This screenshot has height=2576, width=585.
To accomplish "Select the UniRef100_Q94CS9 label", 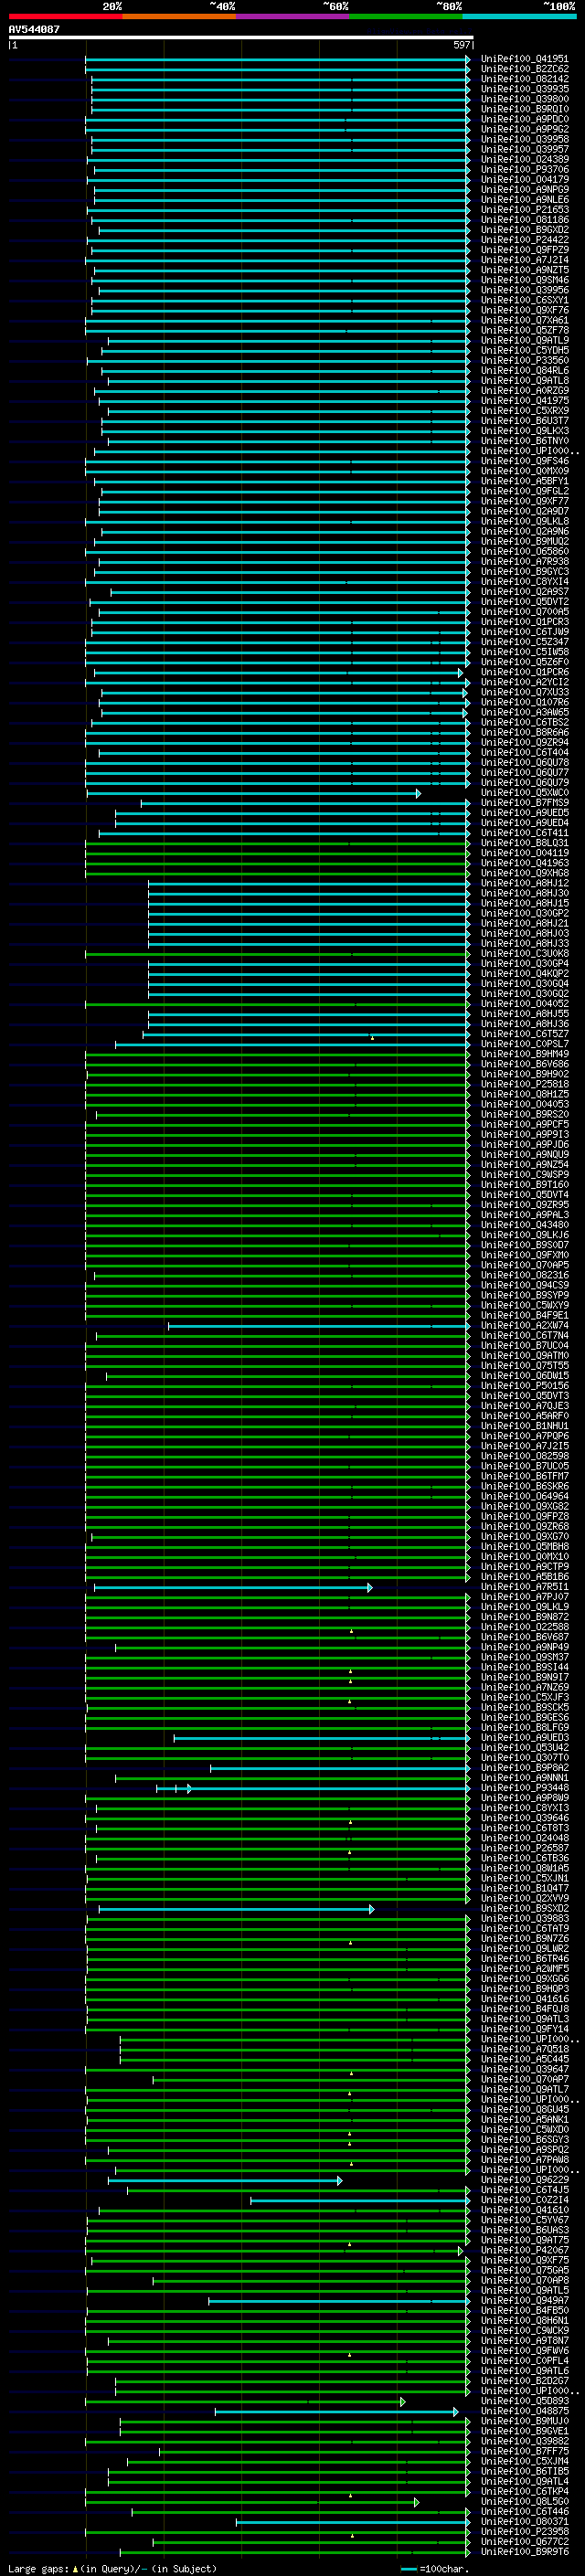I will click(524, 1285).
